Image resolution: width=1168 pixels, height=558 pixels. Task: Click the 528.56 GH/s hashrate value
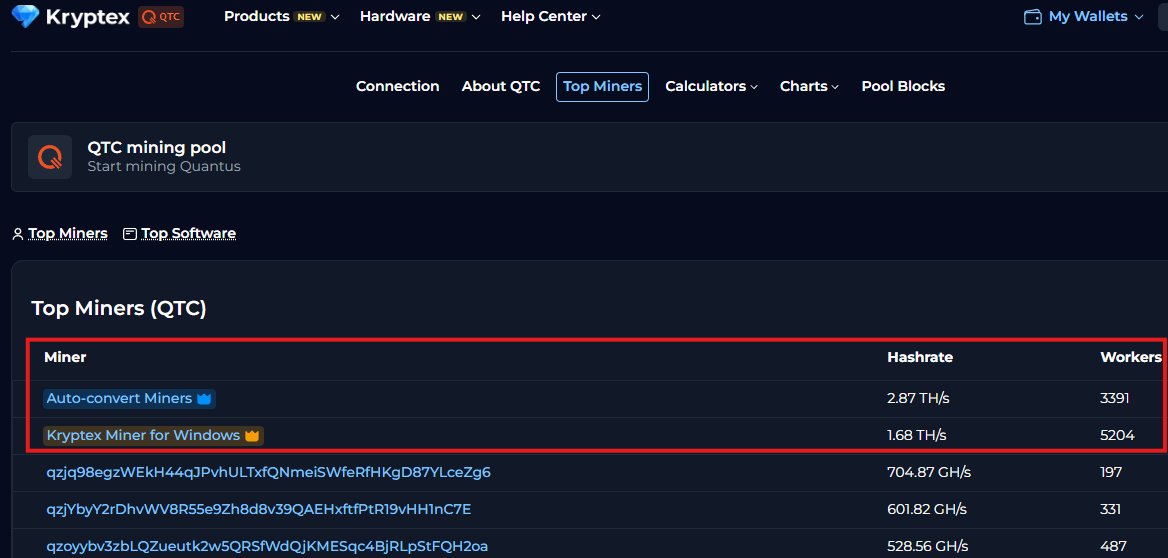[x=927, y=547]
